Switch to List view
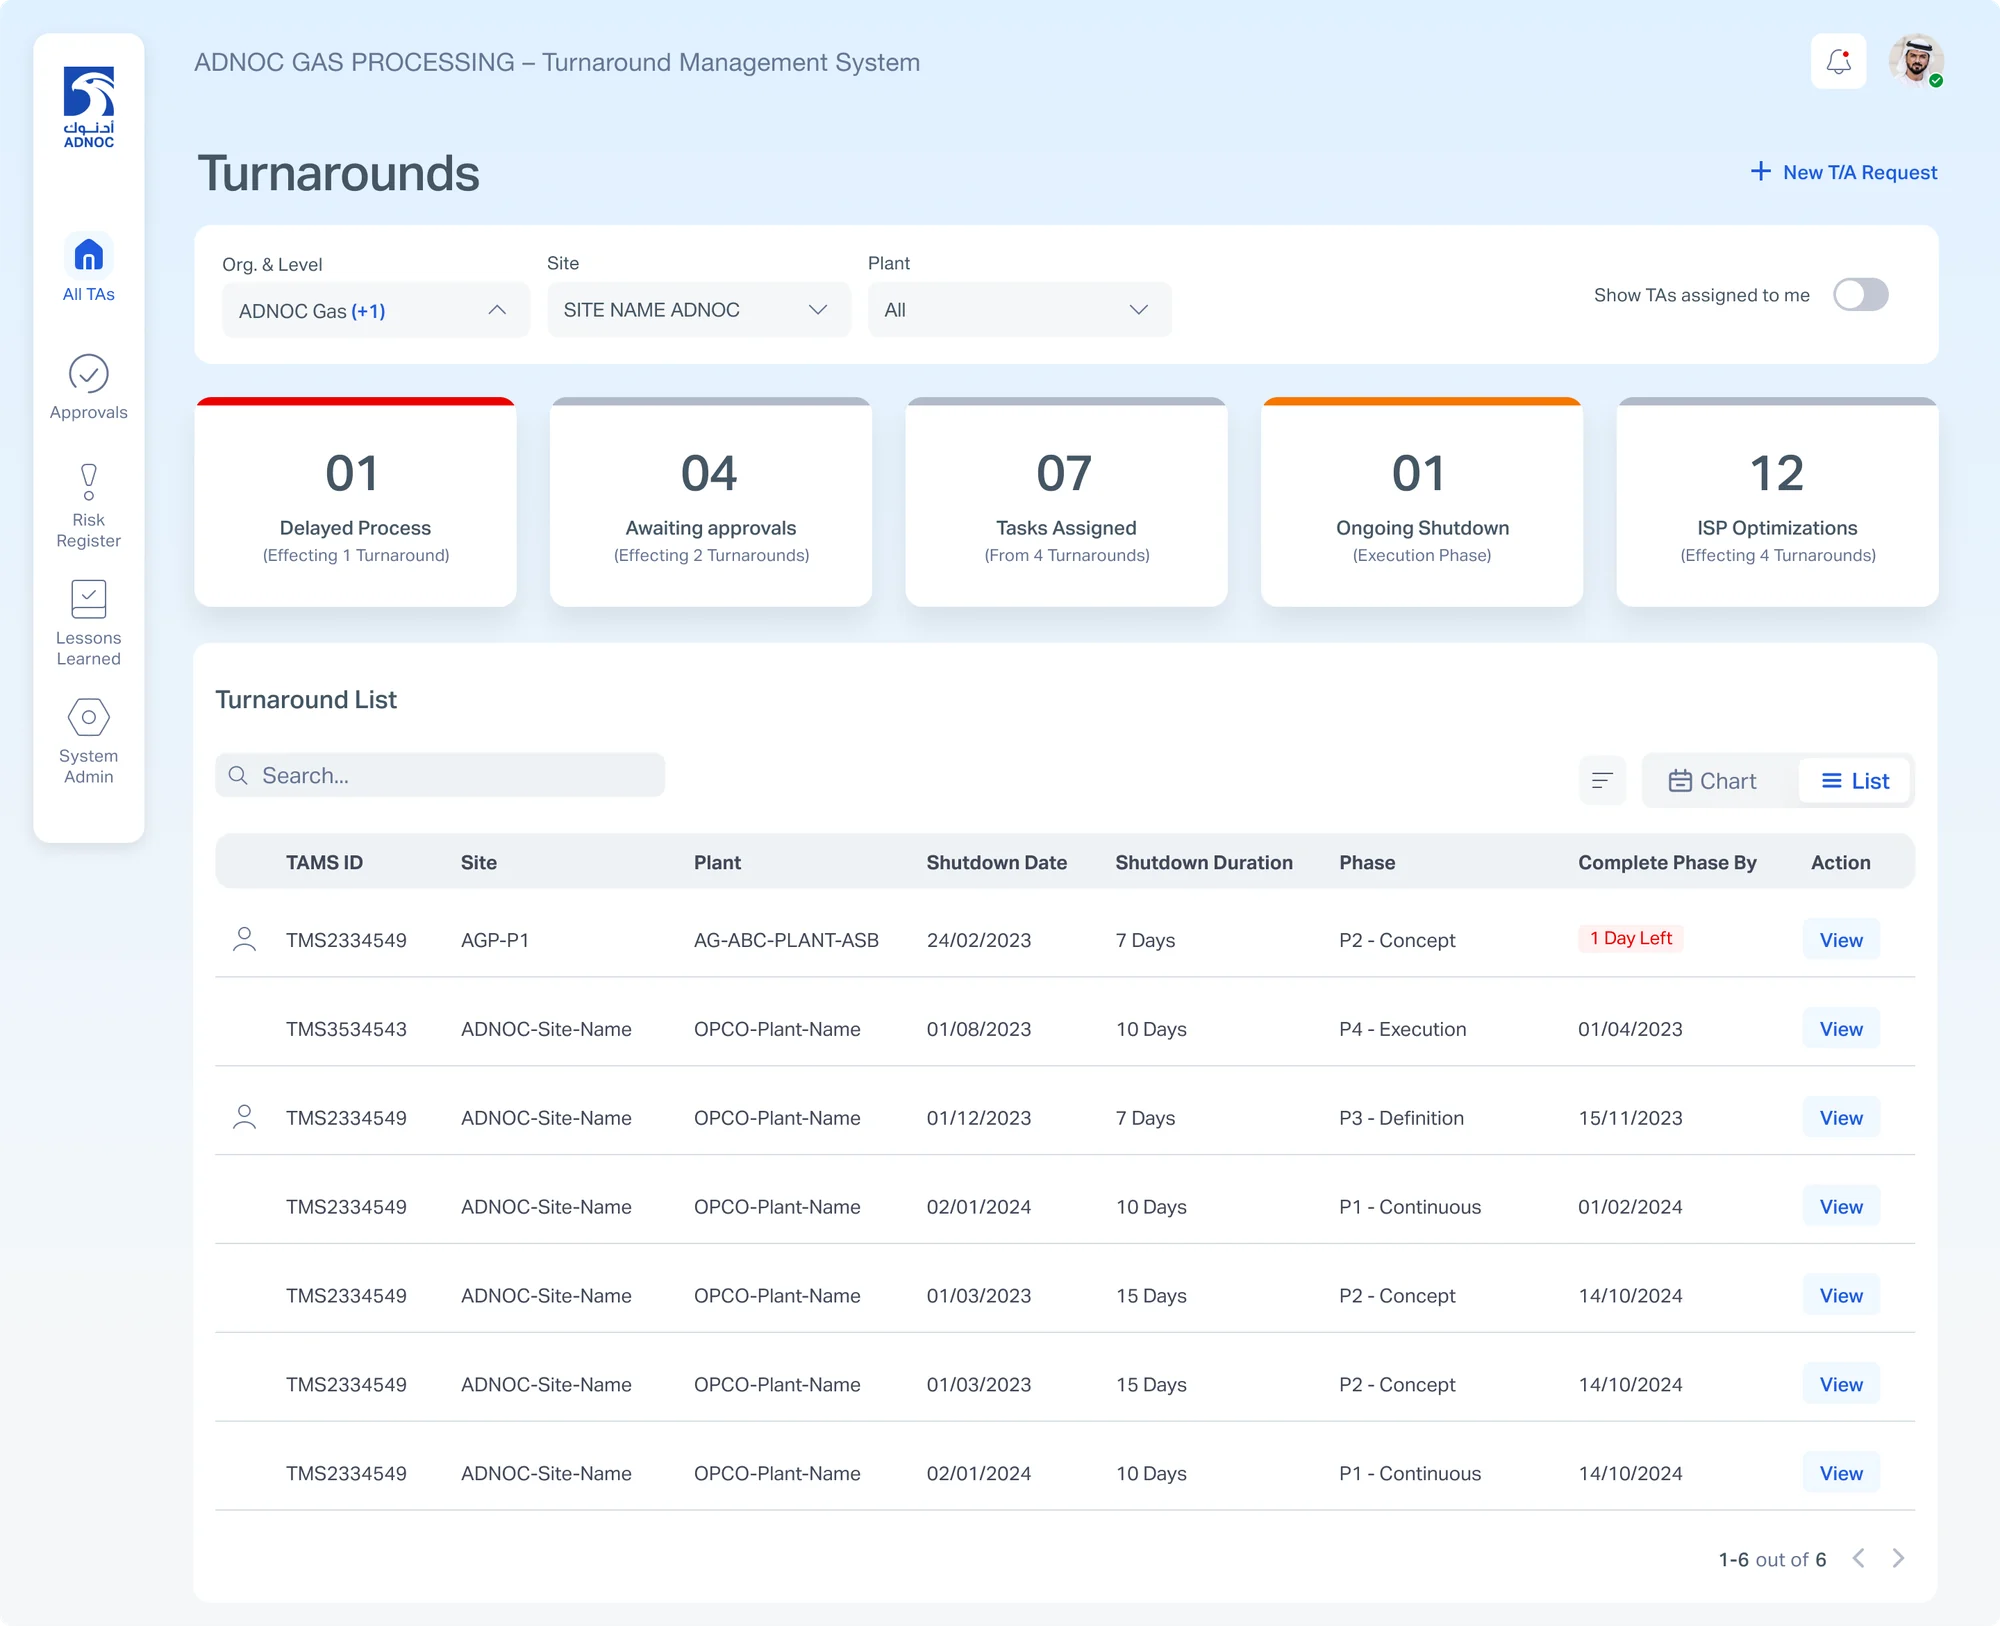 (1855, 781)
